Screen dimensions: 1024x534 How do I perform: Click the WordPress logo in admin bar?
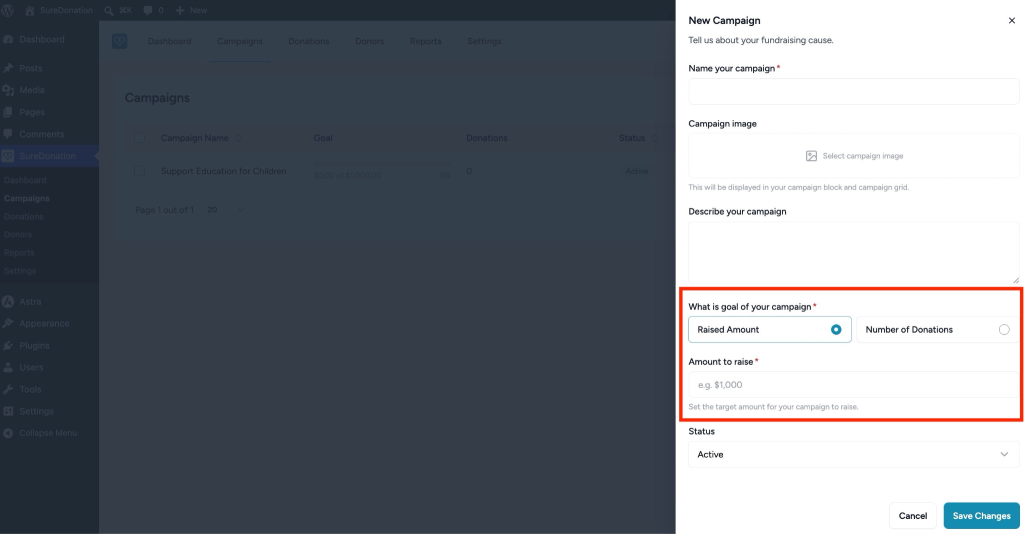coord(8,10)
